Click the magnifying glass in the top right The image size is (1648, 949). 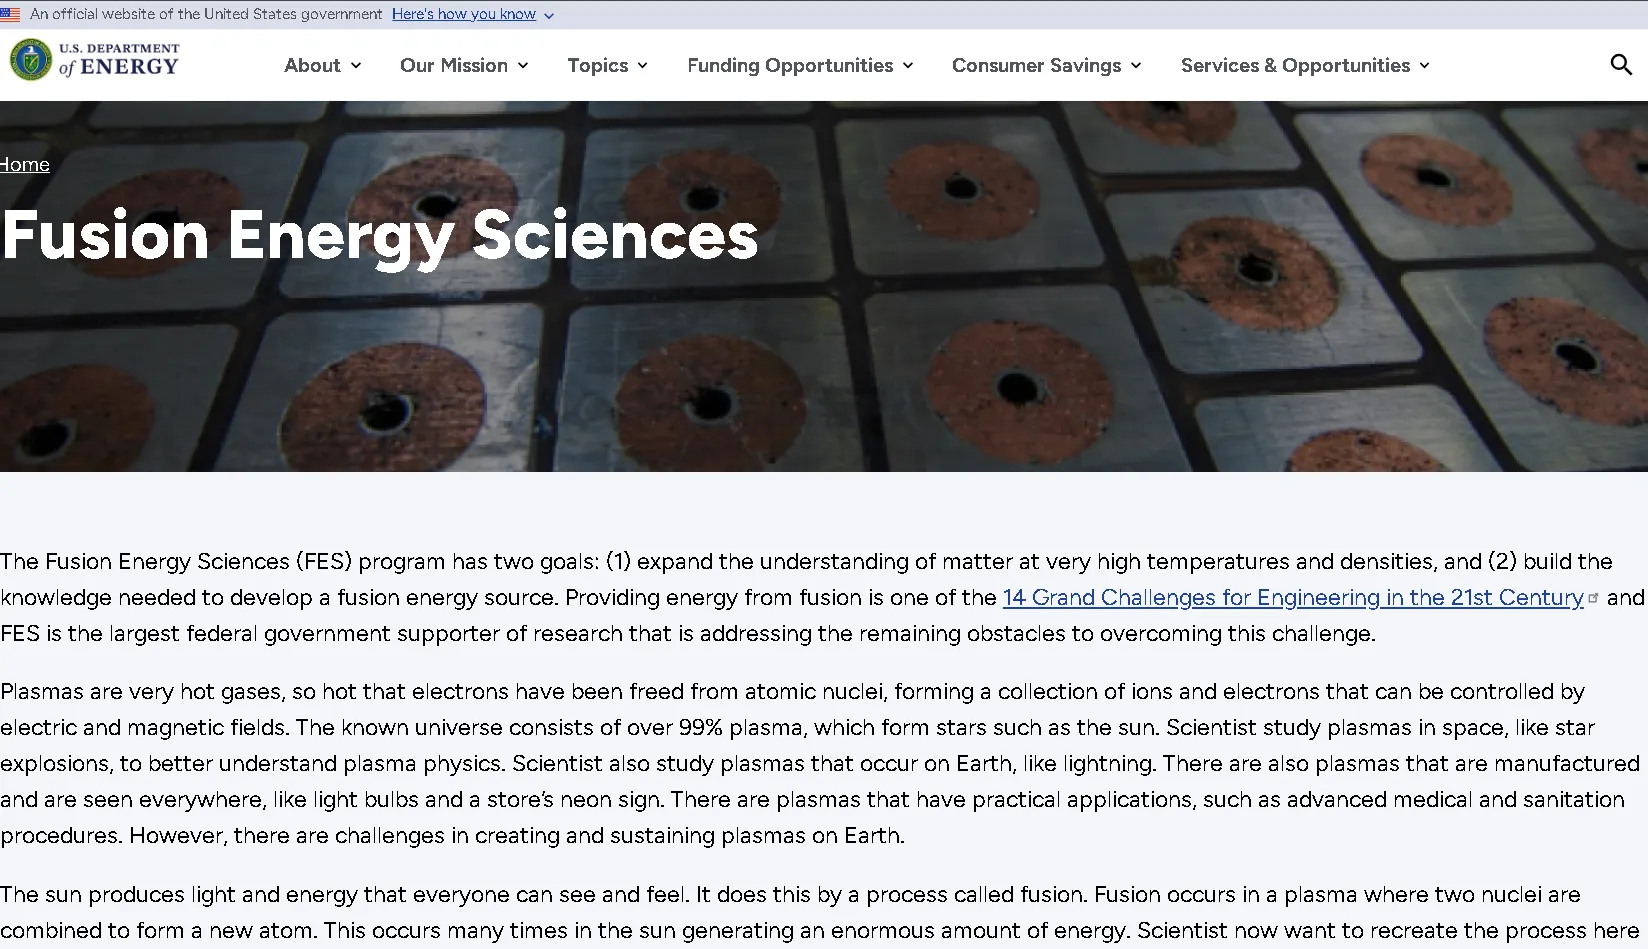(x=1620, y=64)
